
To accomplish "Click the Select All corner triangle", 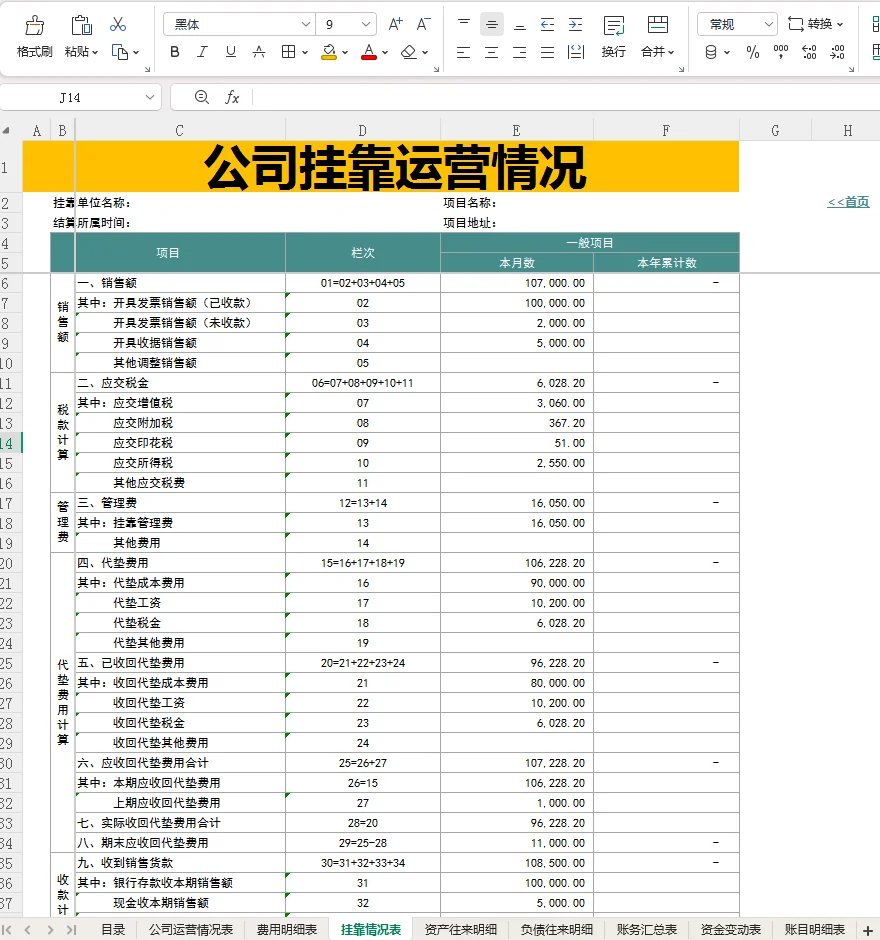I will (x=6, y=130).
